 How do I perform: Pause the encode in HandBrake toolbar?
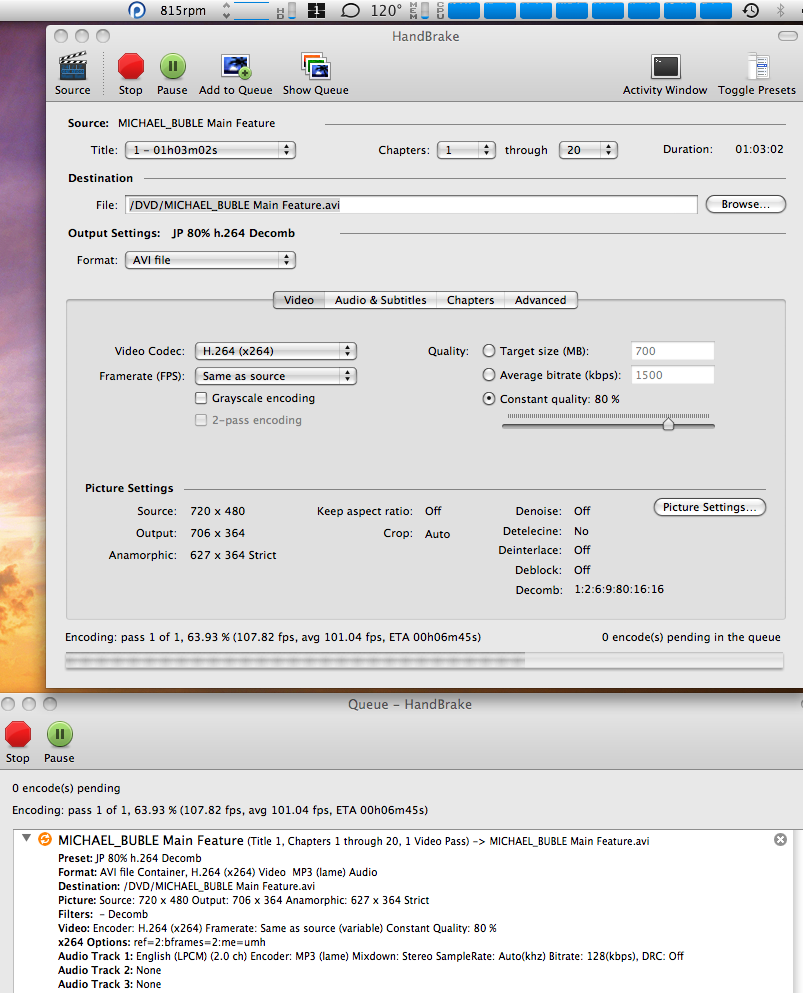pos(172,66)
